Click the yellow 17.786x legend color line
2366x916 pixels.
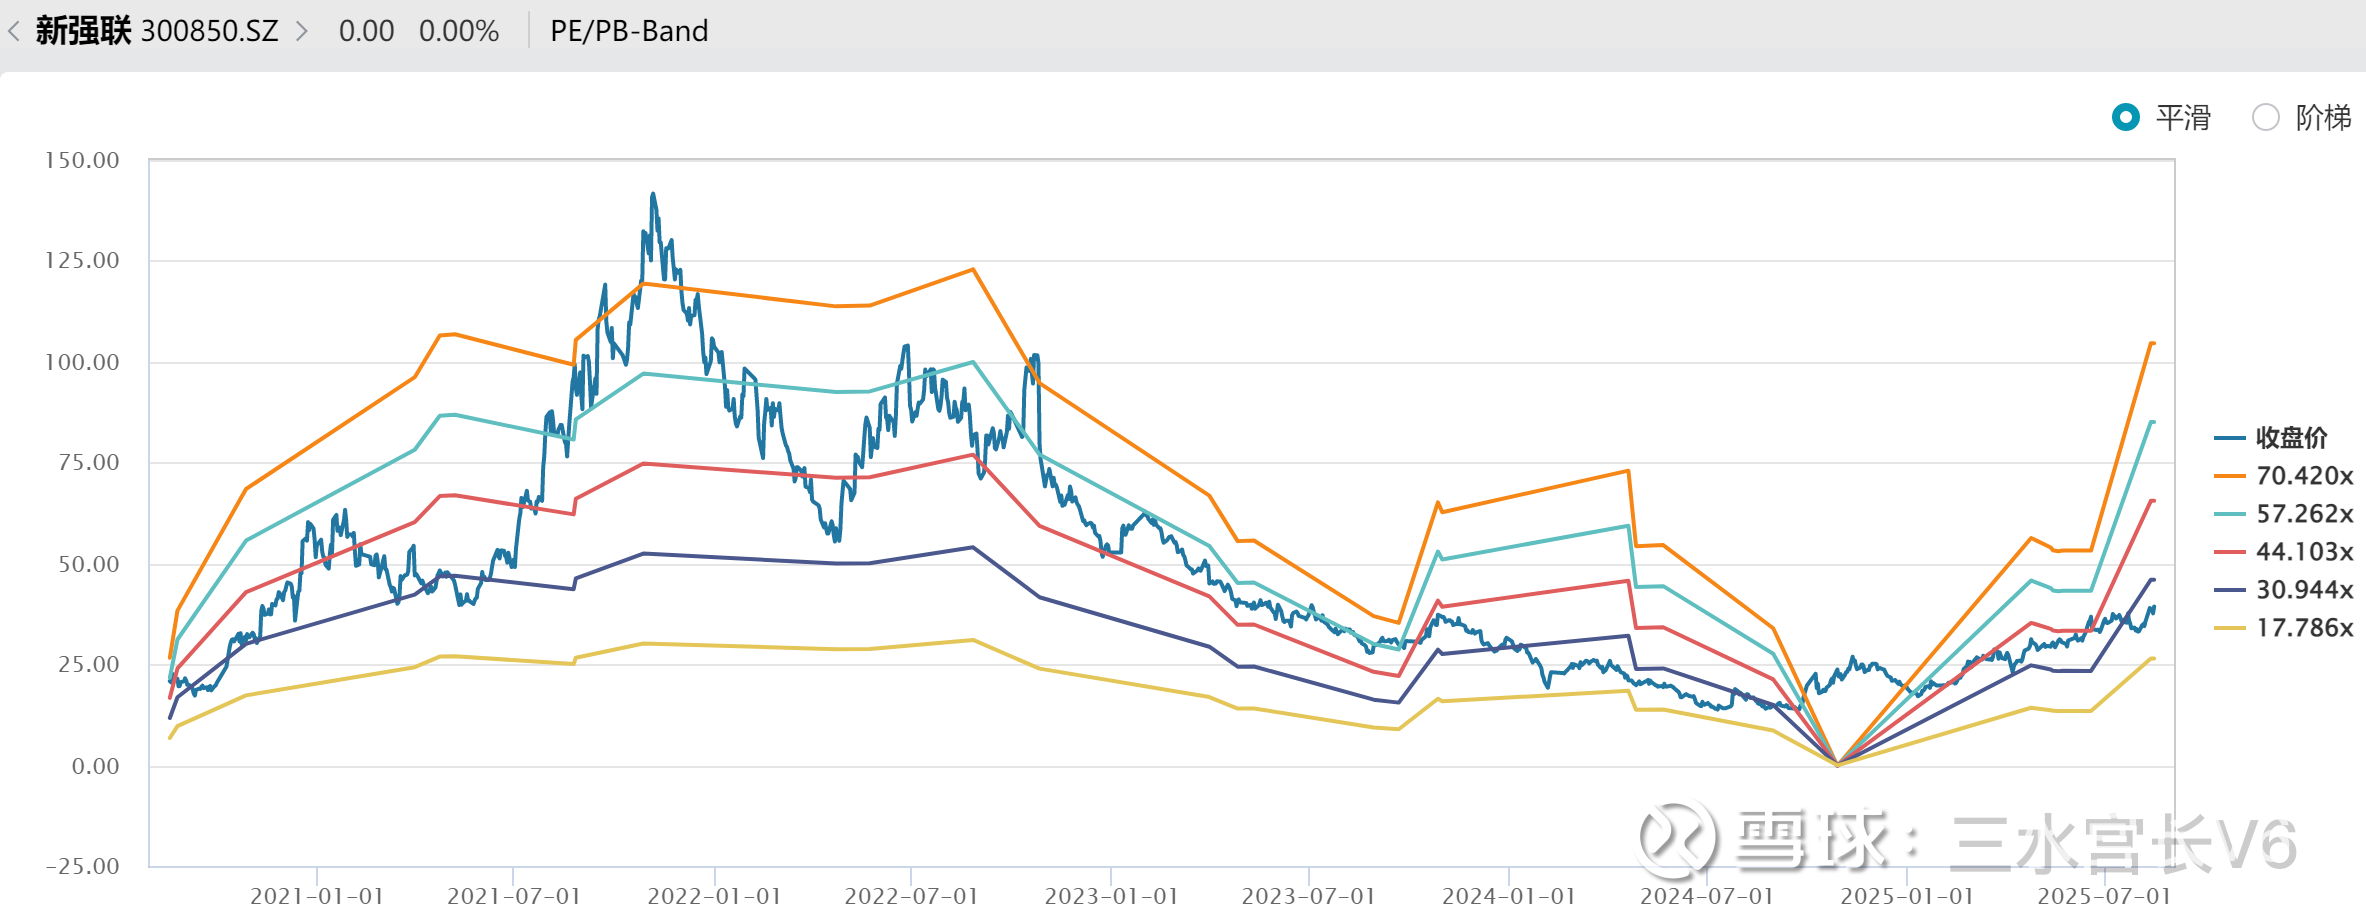point(2230,628)
